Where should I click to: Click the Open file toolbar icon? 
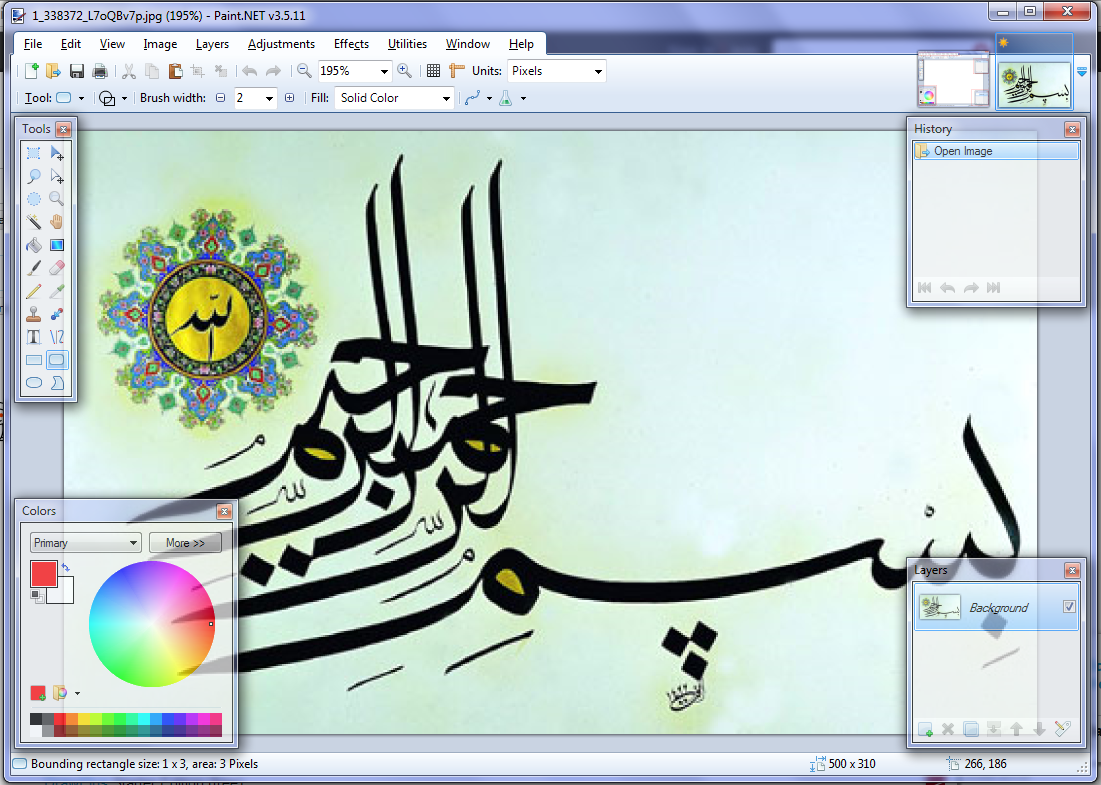click(53, 71)
